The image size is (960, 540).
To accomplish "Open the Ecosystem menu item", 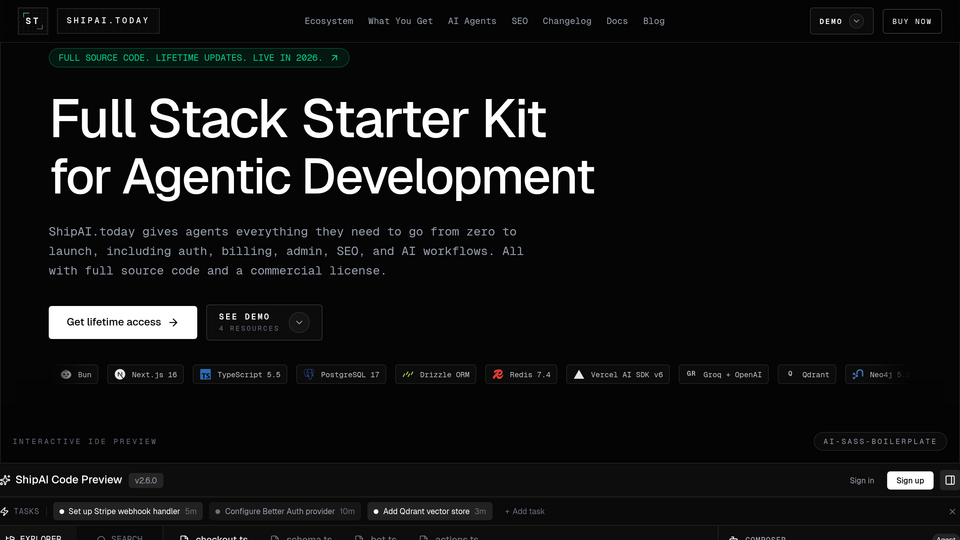I will [x=329, y=21].
